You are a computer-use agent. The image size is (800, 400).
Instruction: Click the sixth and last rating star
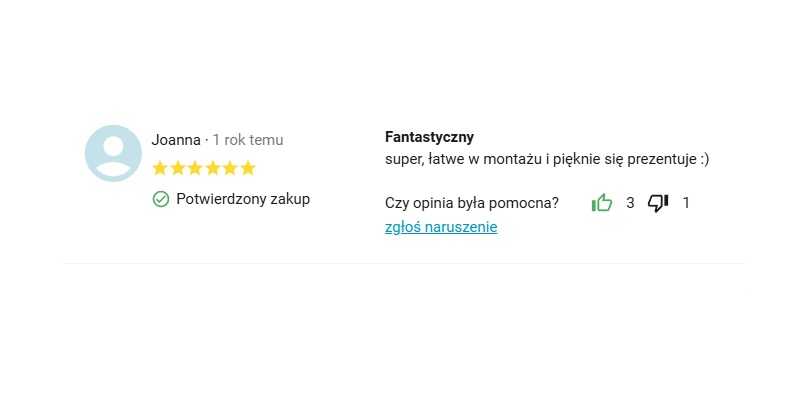[x=248, y=168]
